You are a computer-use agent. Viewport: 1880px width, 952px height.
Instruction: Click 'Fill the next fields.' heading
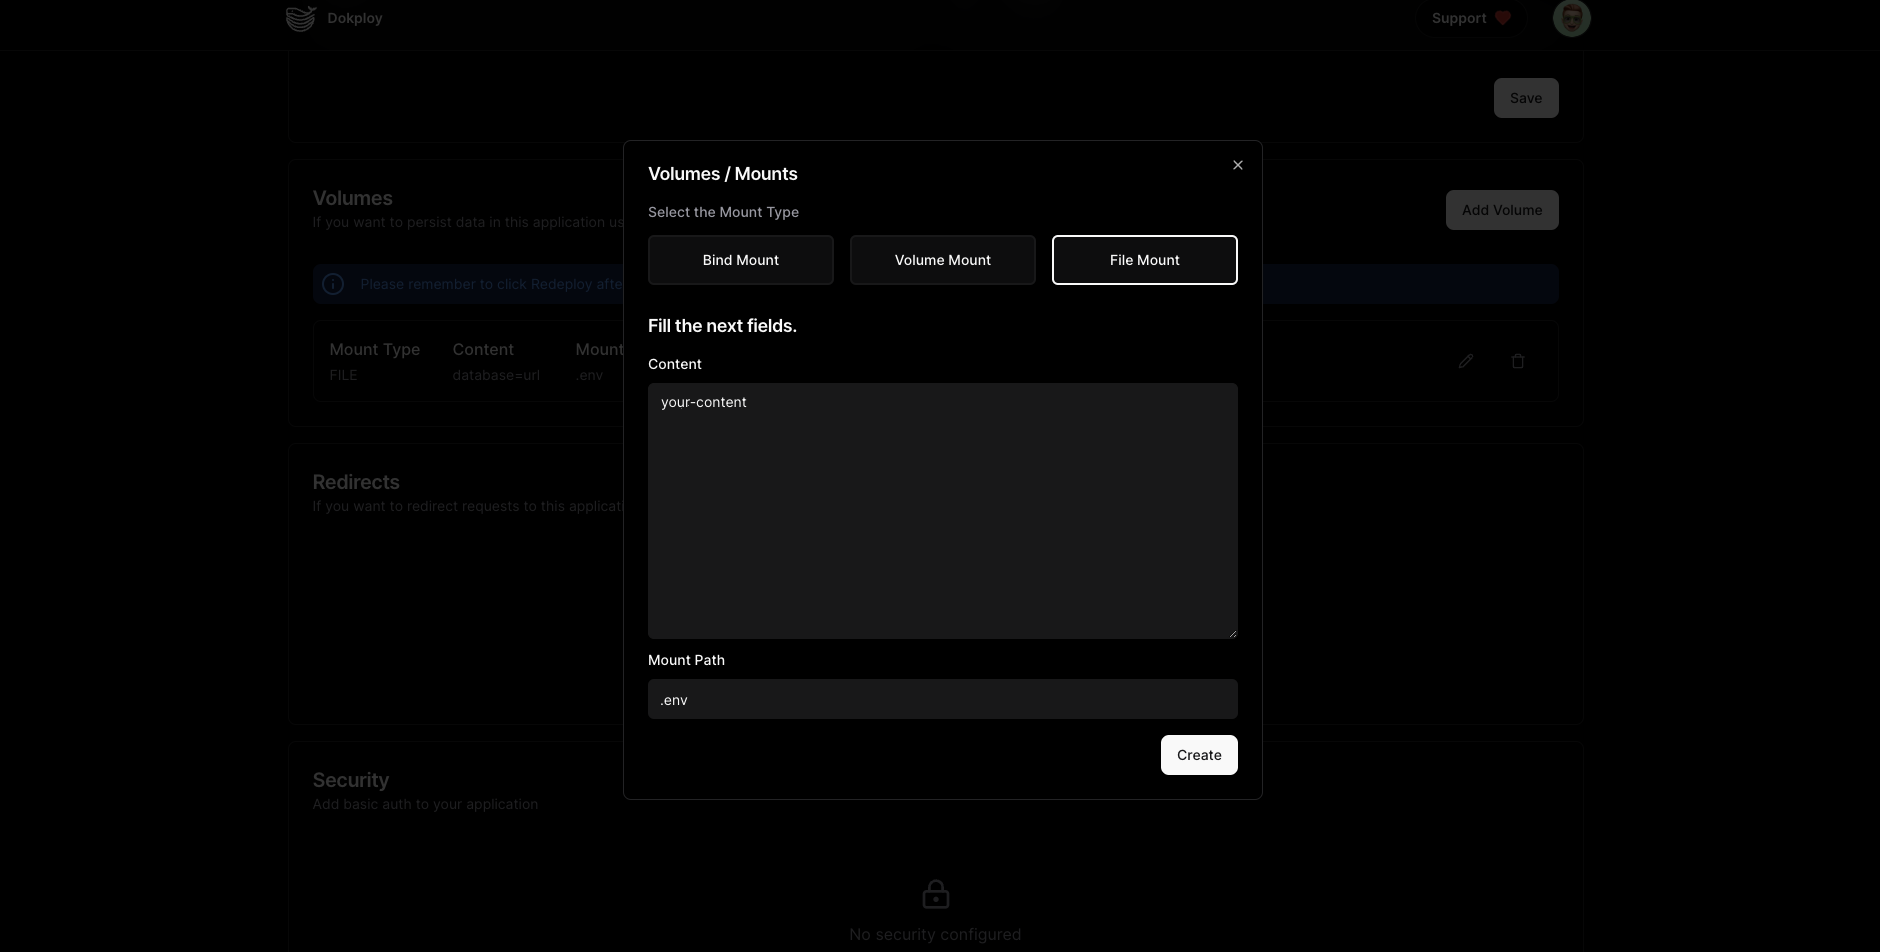722,326
